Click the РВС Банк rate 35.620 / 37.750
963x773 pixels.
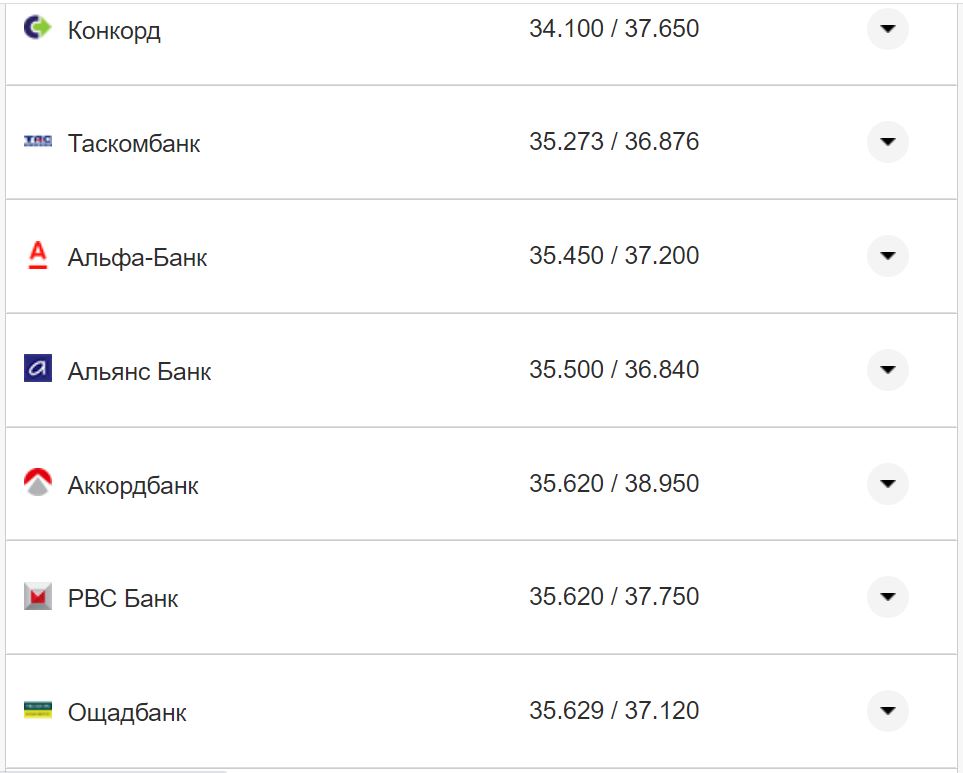click(614, 597)
